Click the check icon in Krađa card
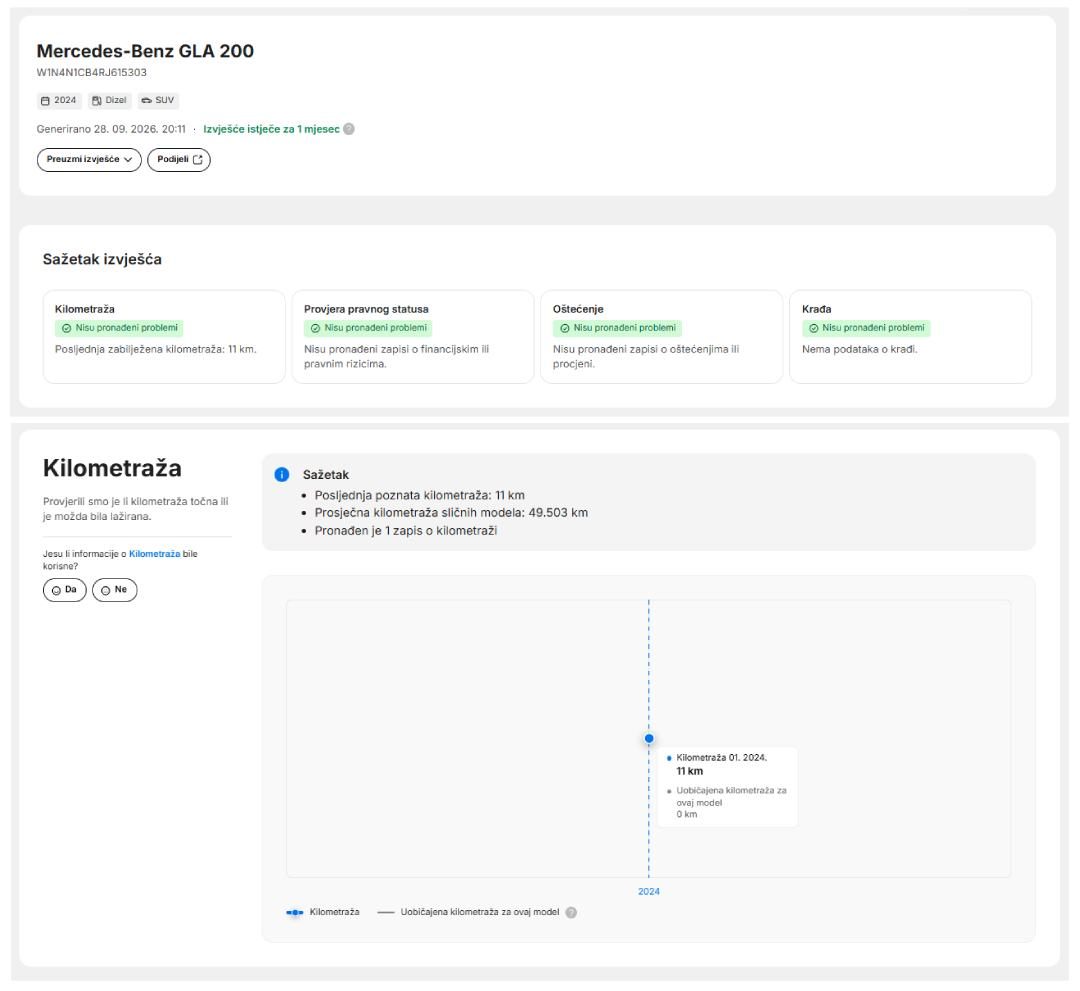 click(x=813, y=328)
